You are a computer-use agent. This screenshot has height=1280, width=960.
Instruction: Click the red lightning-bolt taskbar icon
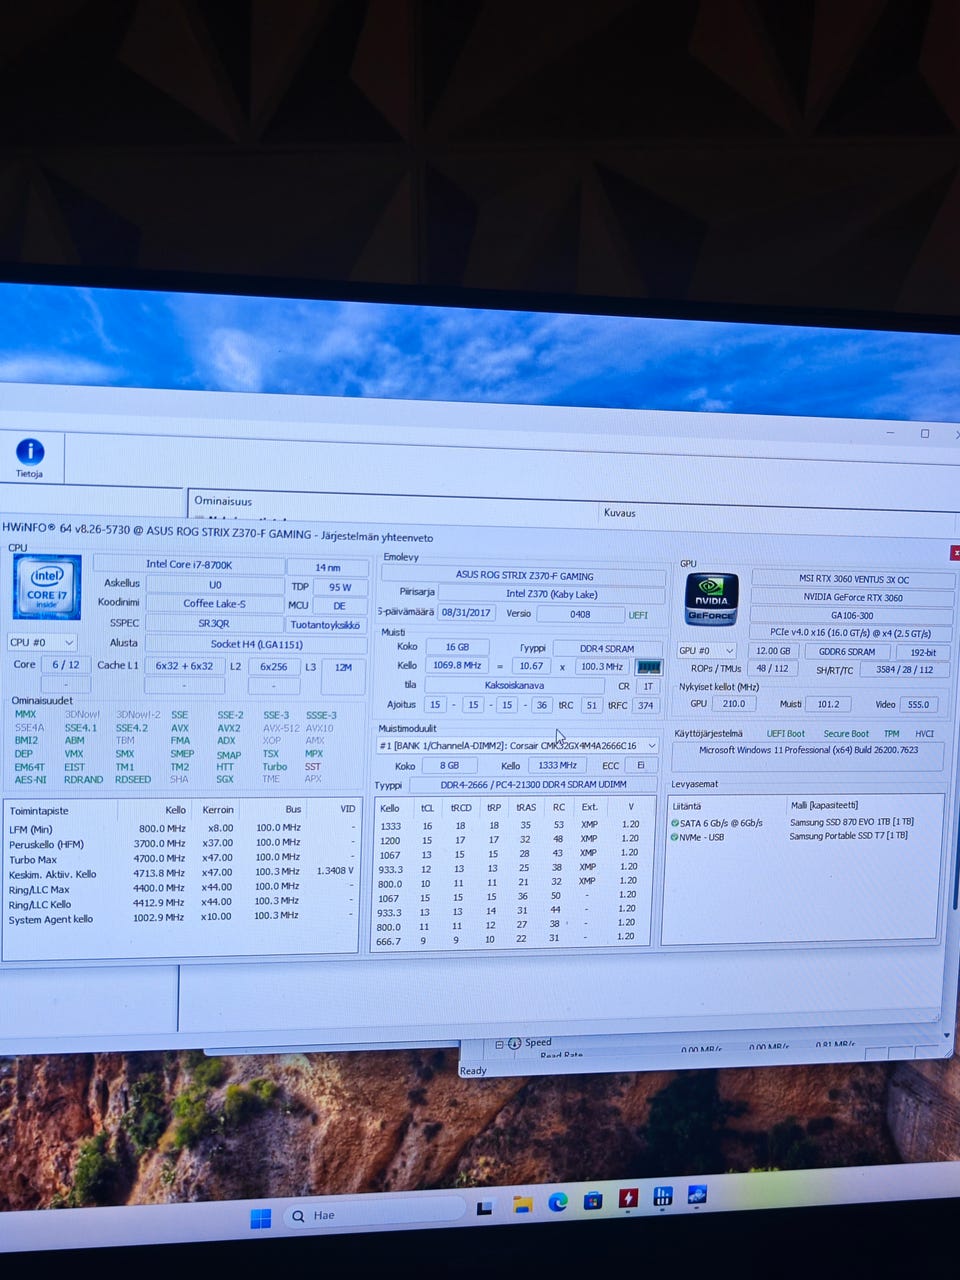coord(628,1198)
